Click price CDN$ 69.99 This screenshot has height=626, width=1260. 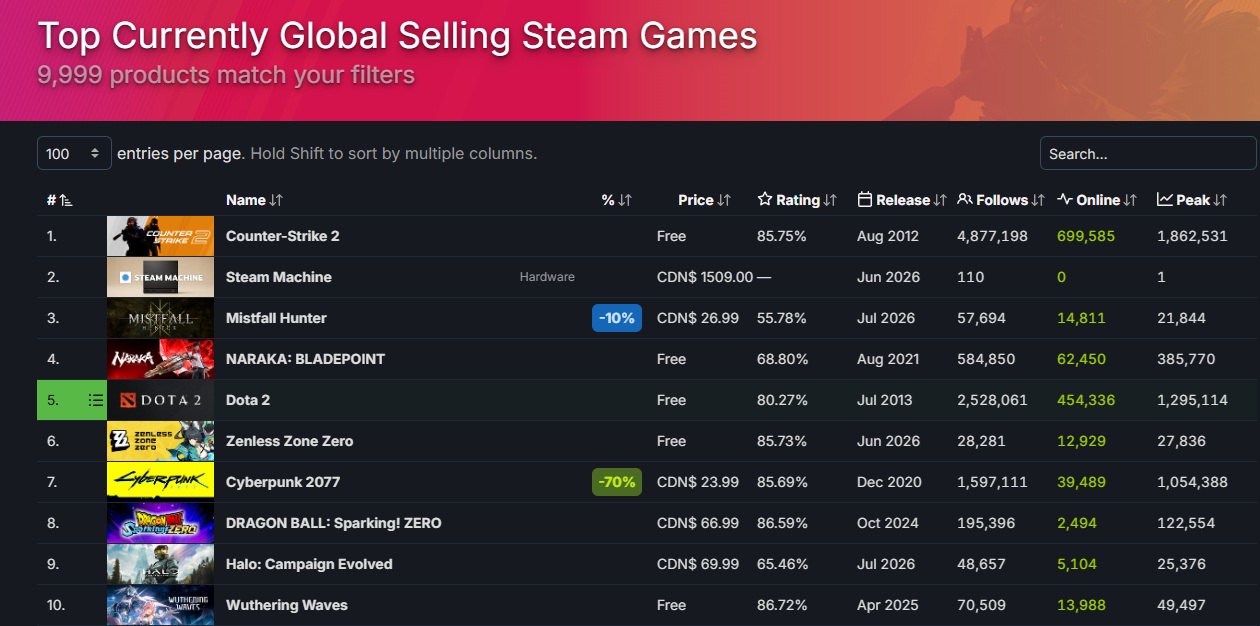tap(698, 564)
